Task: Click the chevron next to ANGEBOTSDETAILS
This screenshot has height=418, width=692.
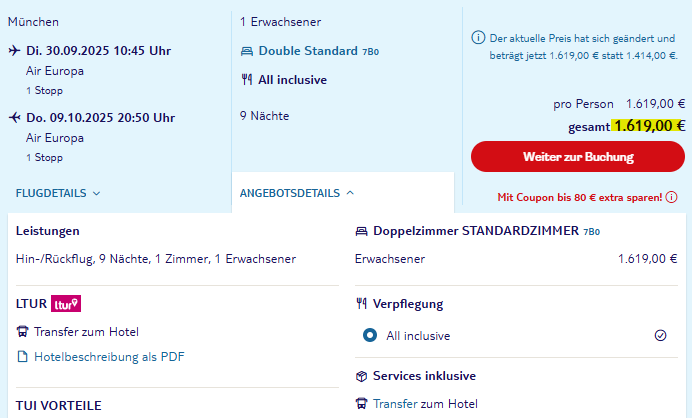Action: [x=350, y=193]
